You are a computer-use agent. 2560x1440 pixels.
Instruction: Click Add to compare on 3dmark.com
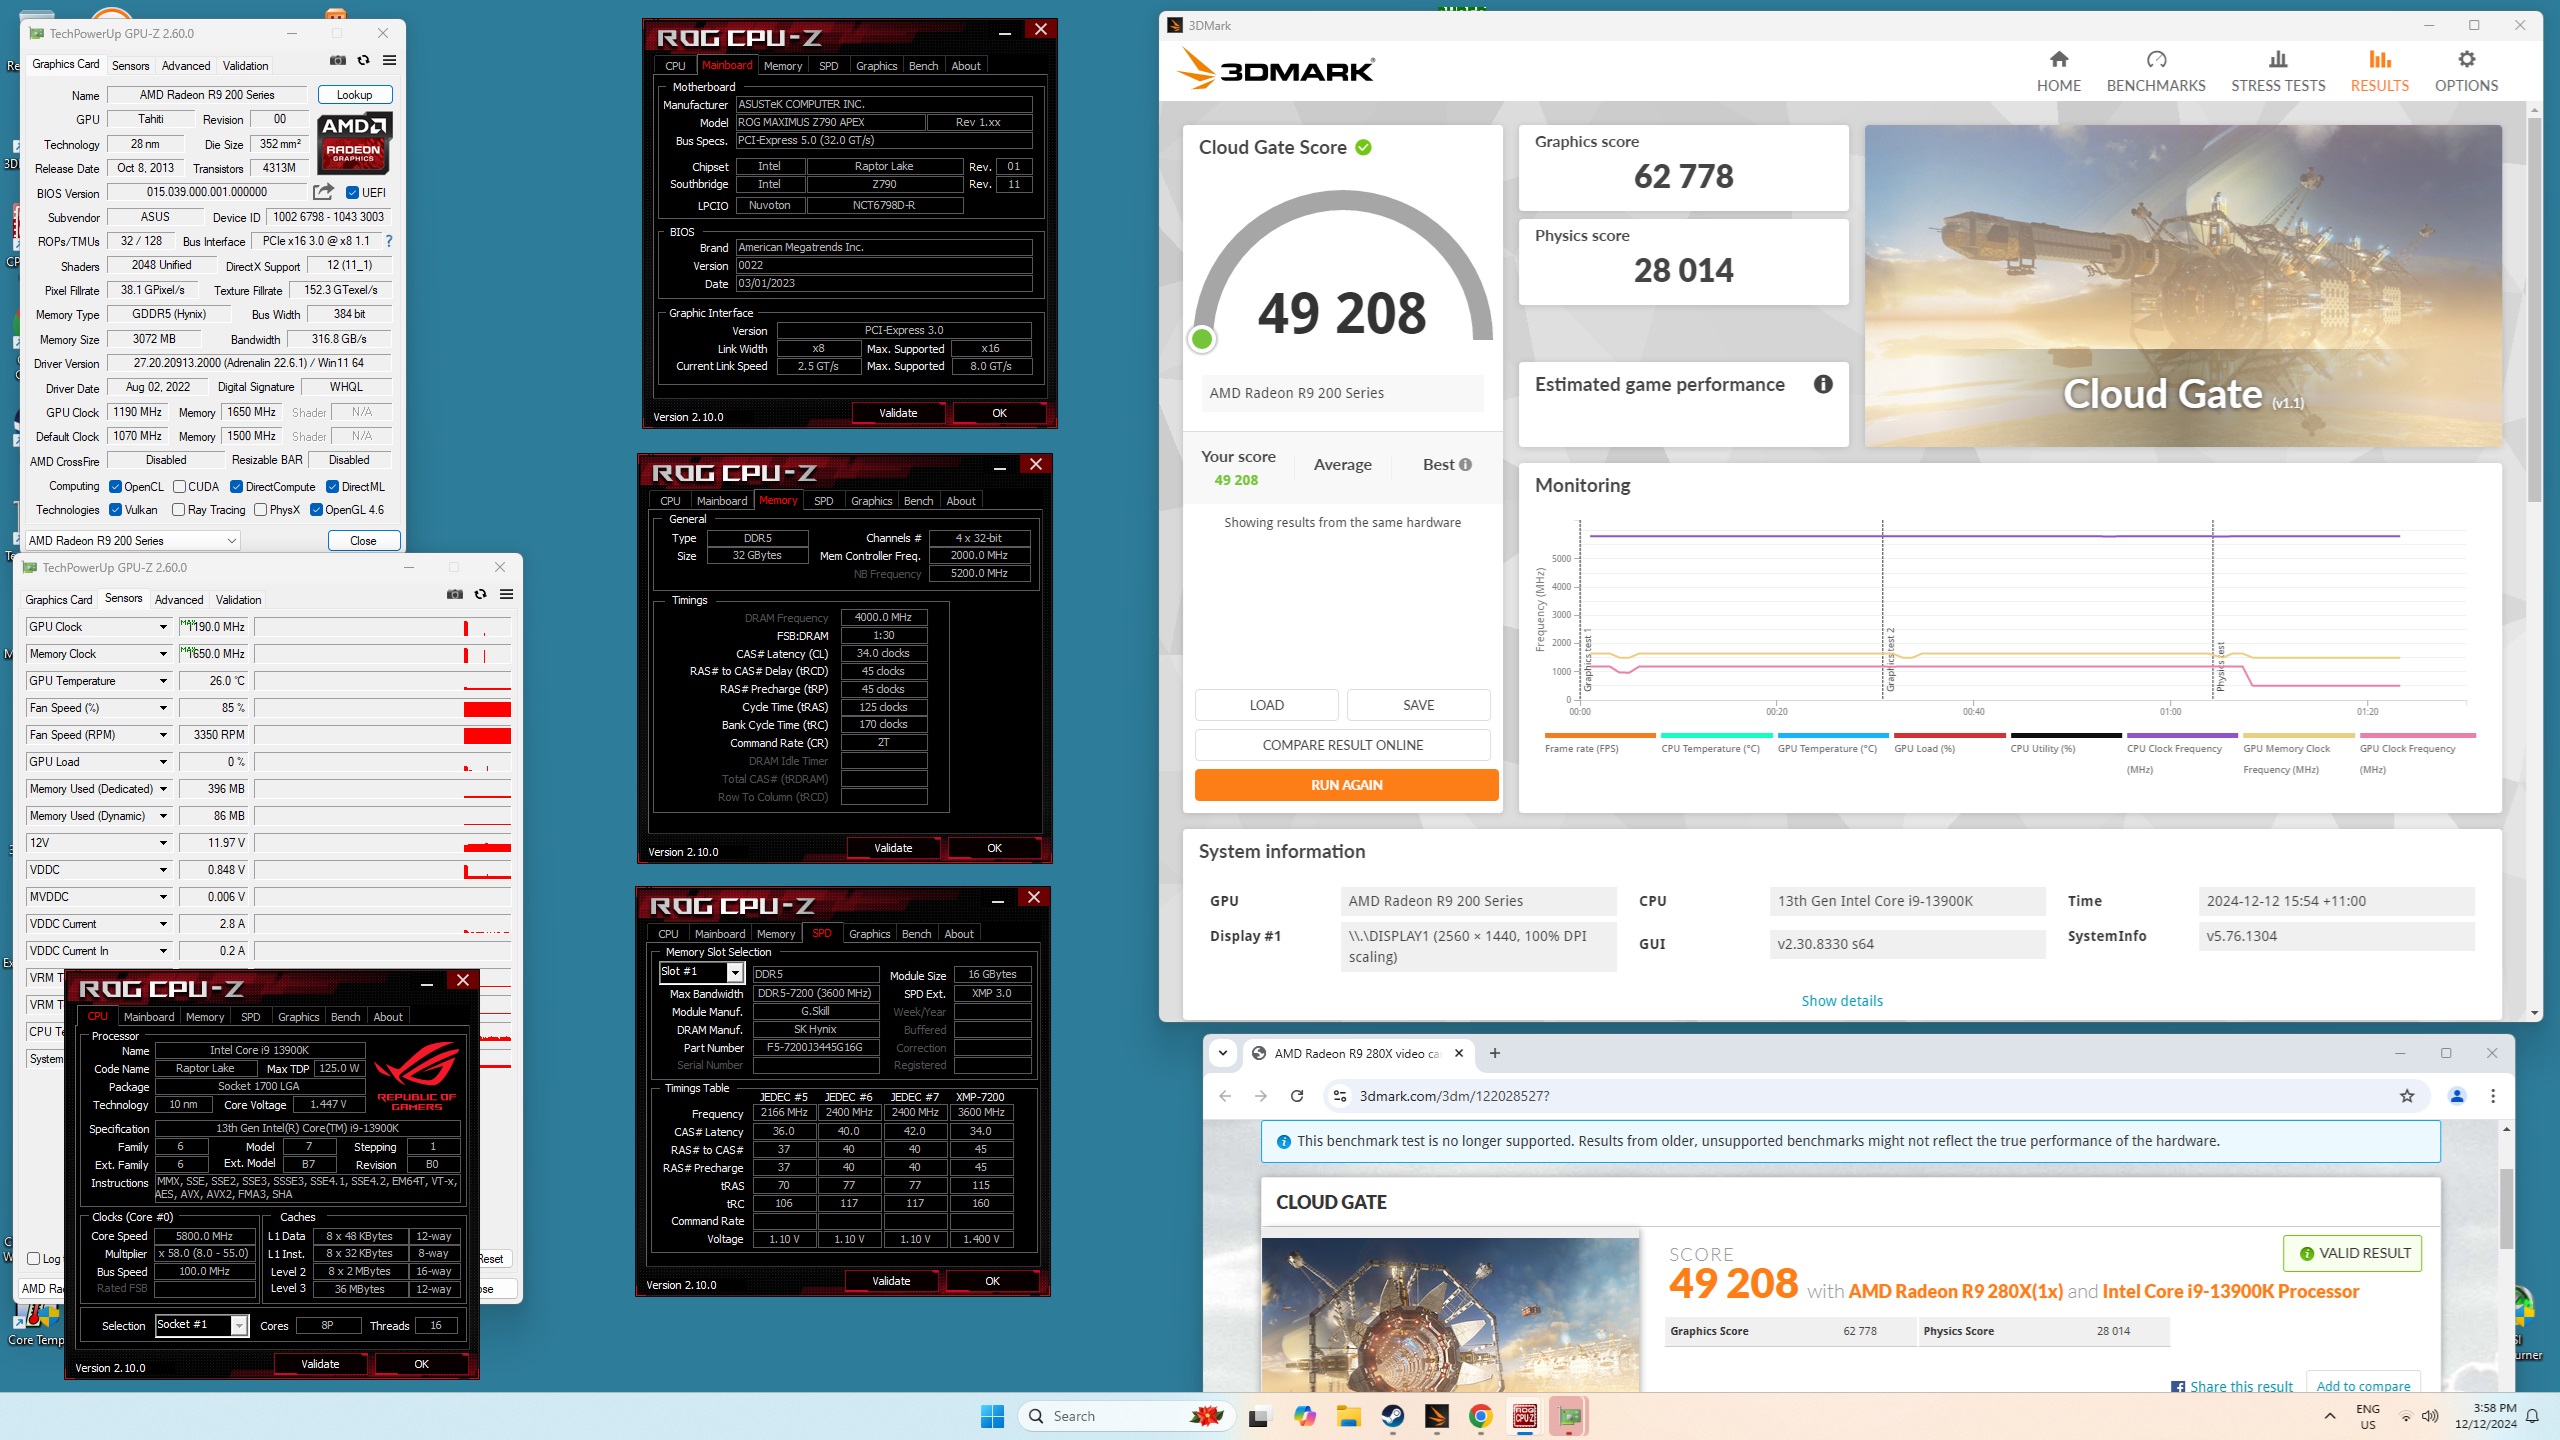point(2363,1385)
